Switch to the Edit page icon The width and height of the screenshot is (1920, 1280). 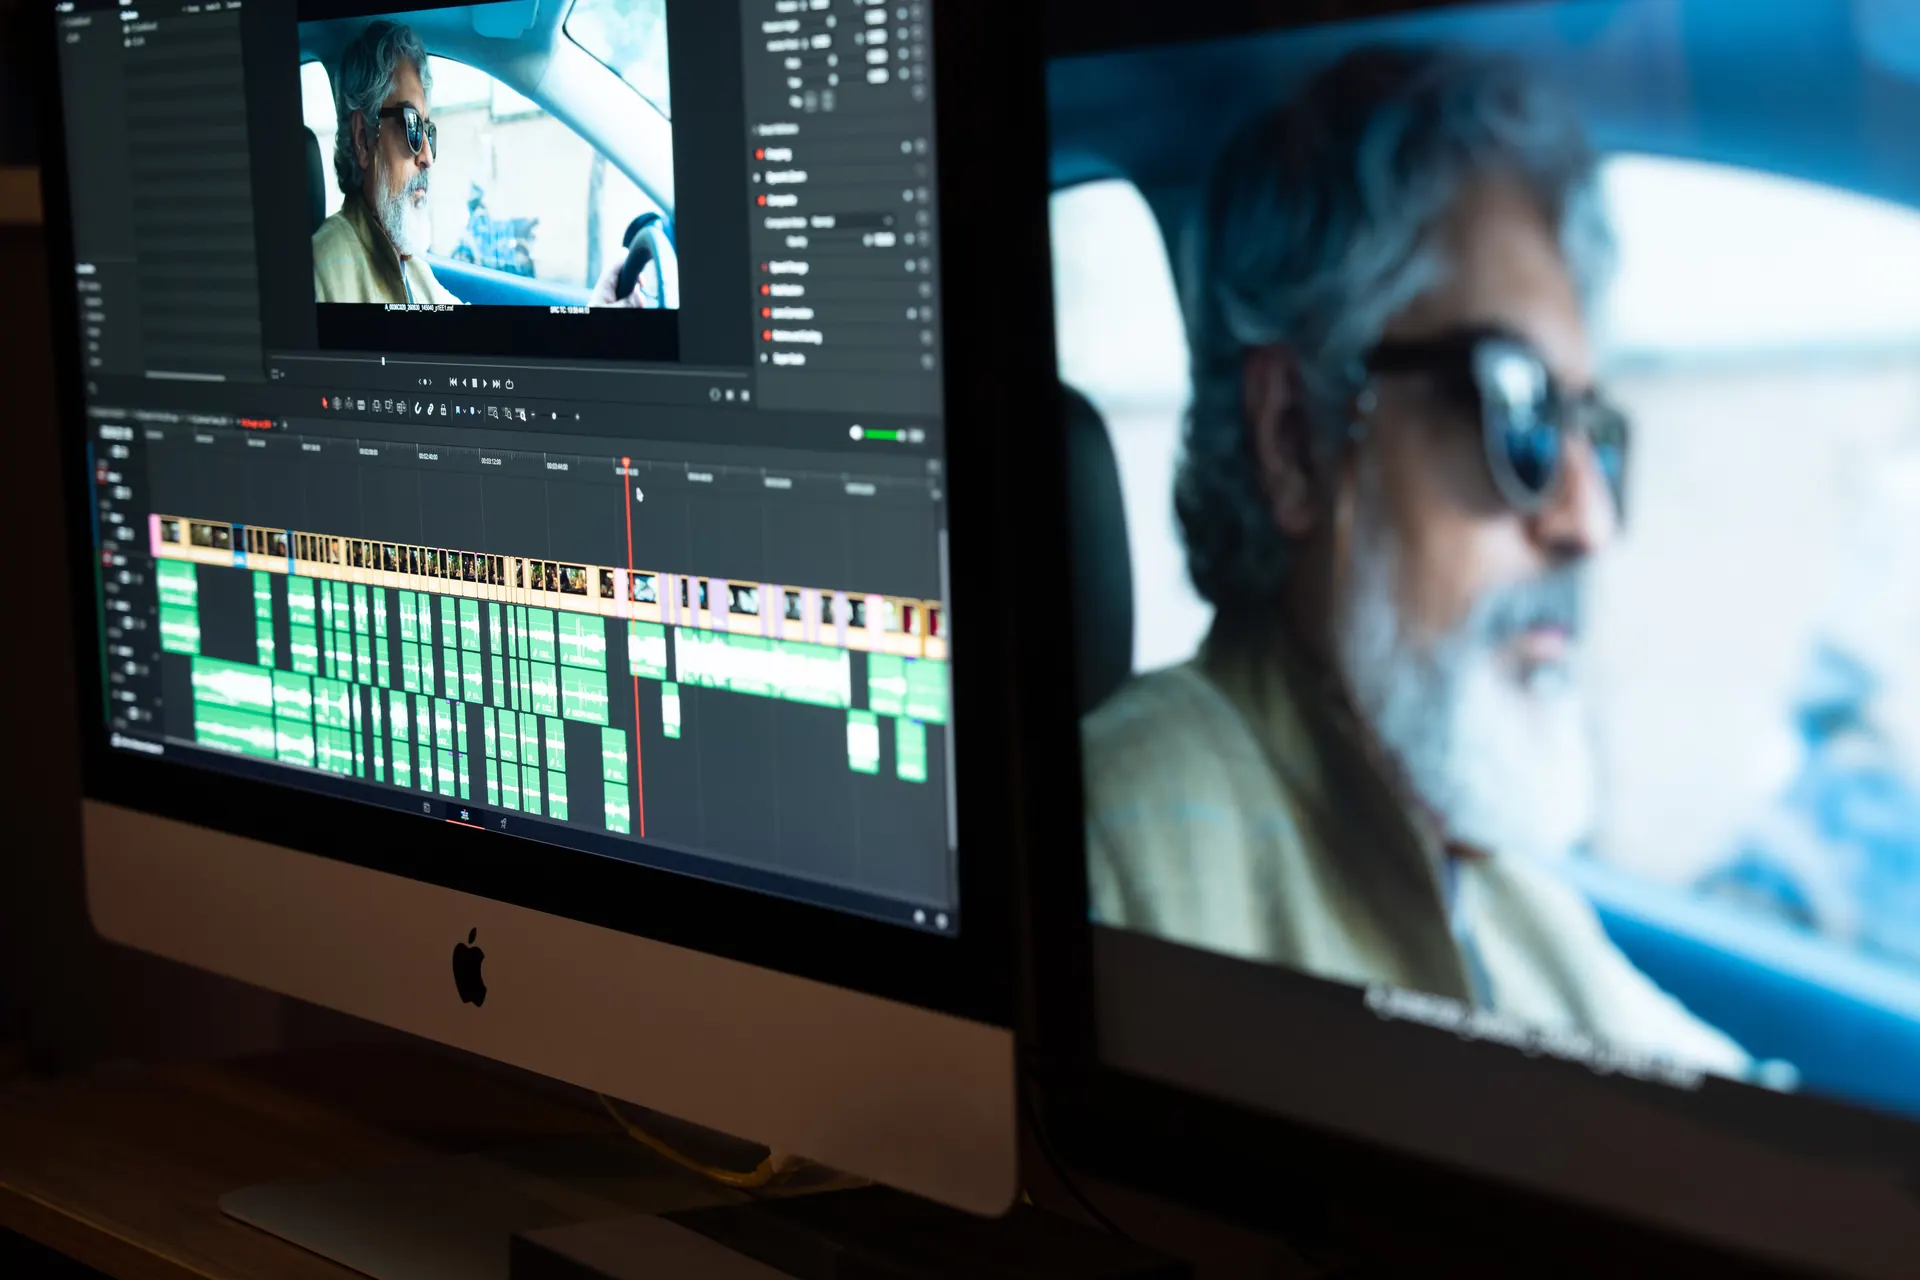pos(465,815)
